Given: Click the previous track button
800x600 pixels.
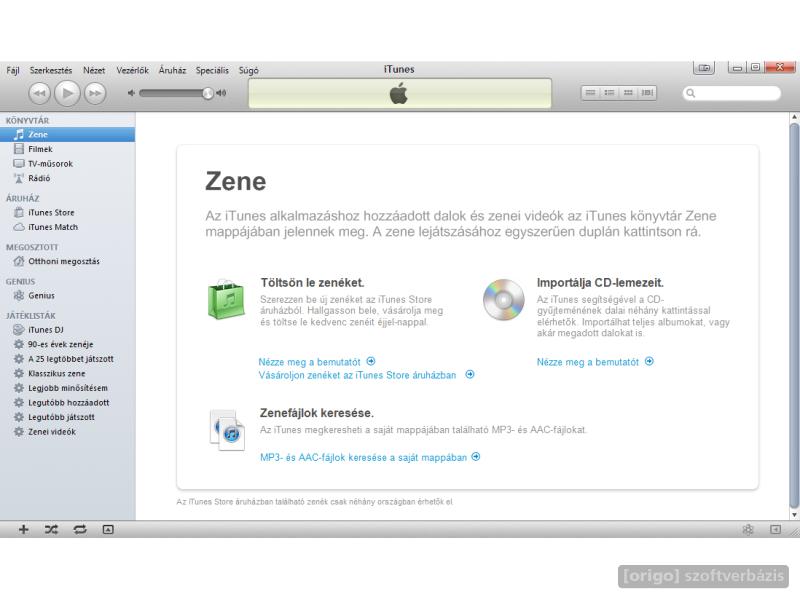Looking at the screenshot, I should (x=39, y=93).
